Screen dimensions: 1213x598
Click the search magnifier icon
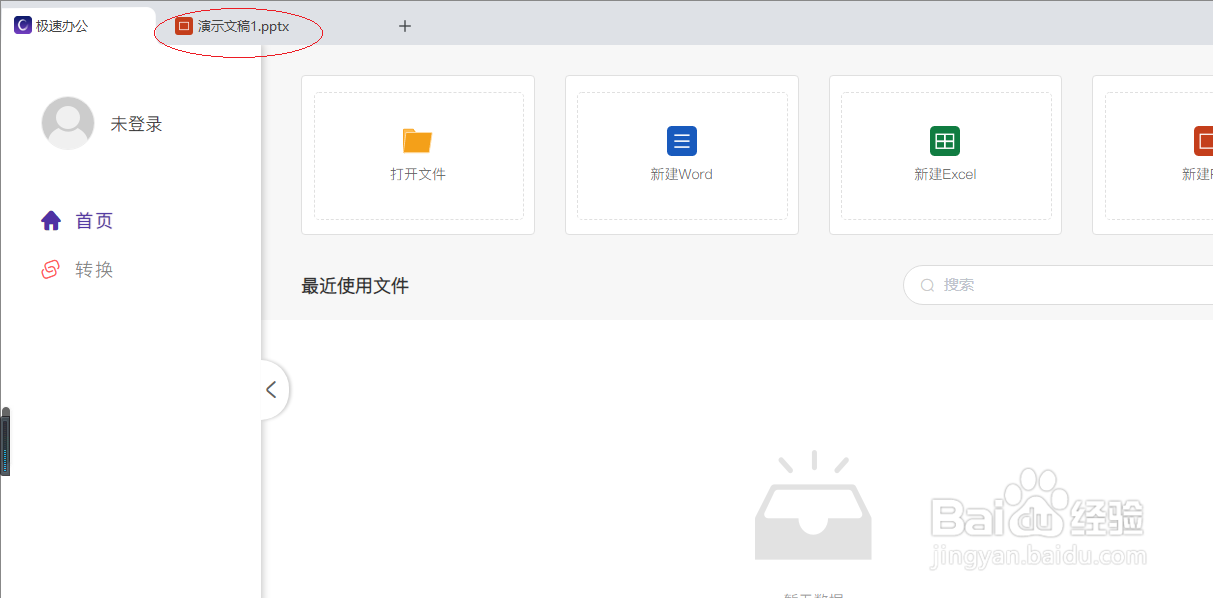pos(927,285)
